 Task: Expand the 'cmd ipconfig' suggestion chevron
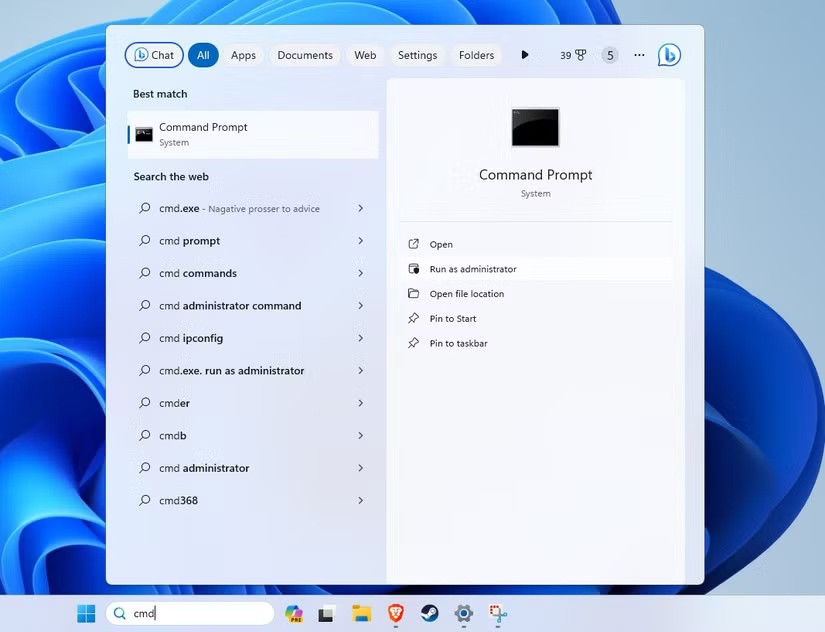tap(360, 338)
